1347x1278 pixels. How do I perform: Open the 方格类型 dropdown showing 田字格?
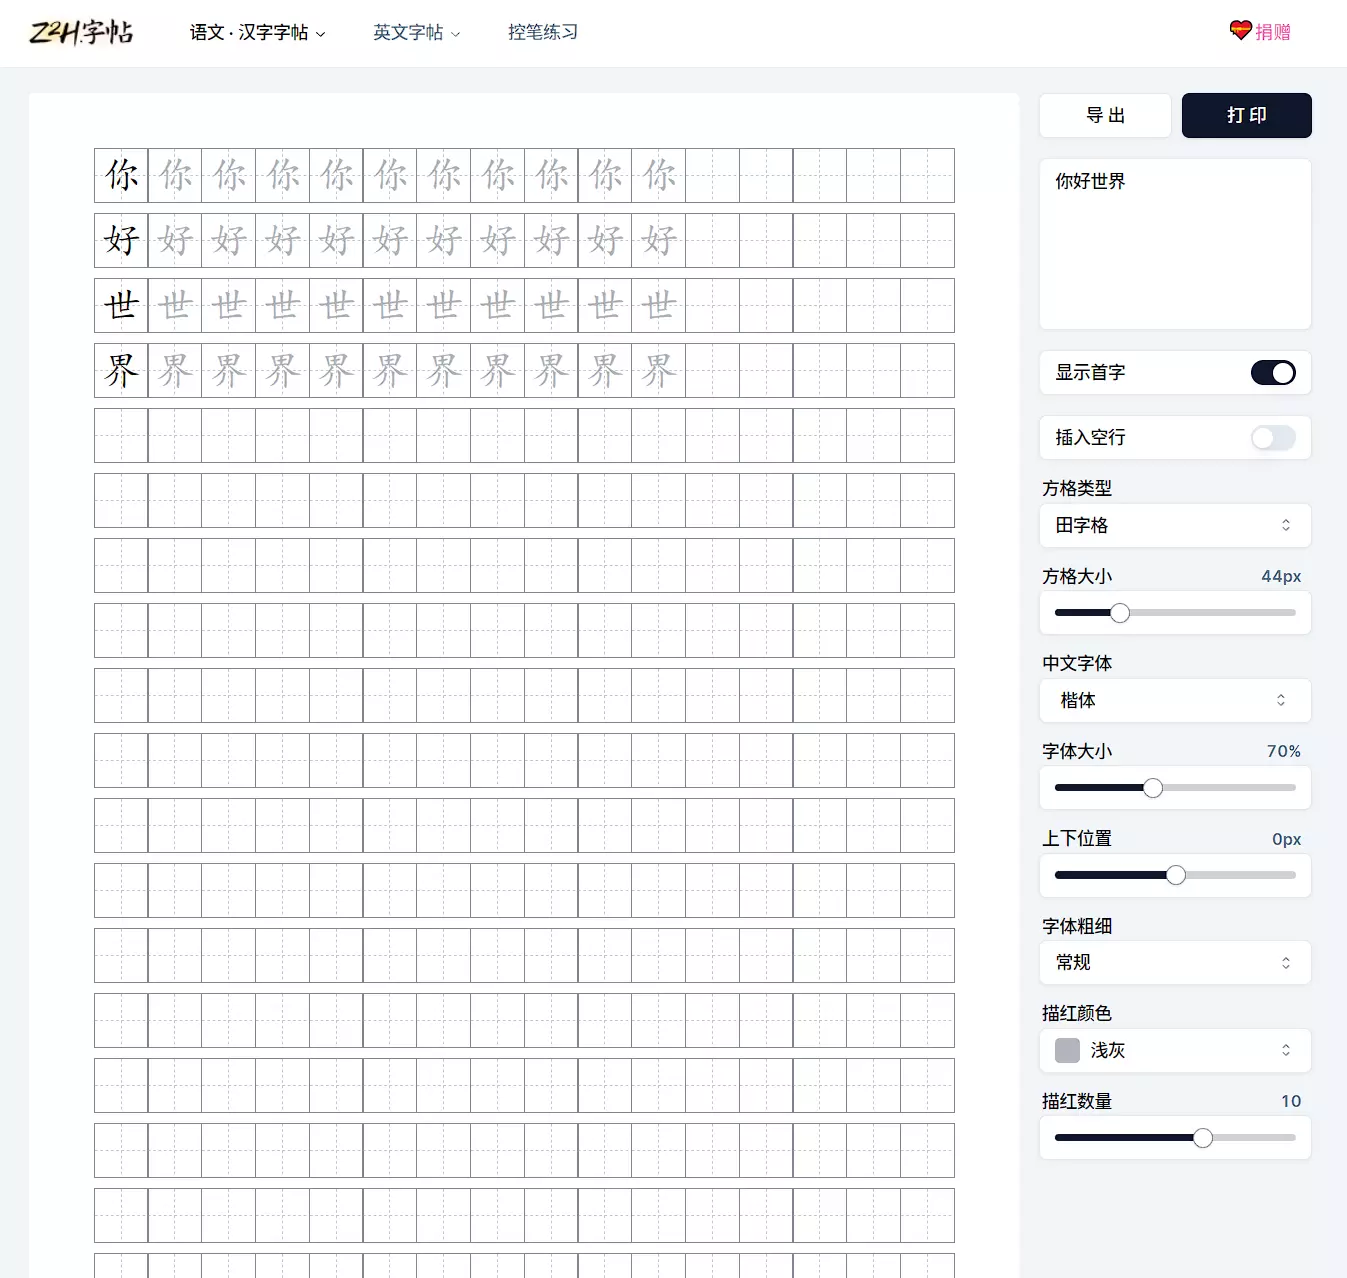pyautogui.click(x=1174, y=525)
